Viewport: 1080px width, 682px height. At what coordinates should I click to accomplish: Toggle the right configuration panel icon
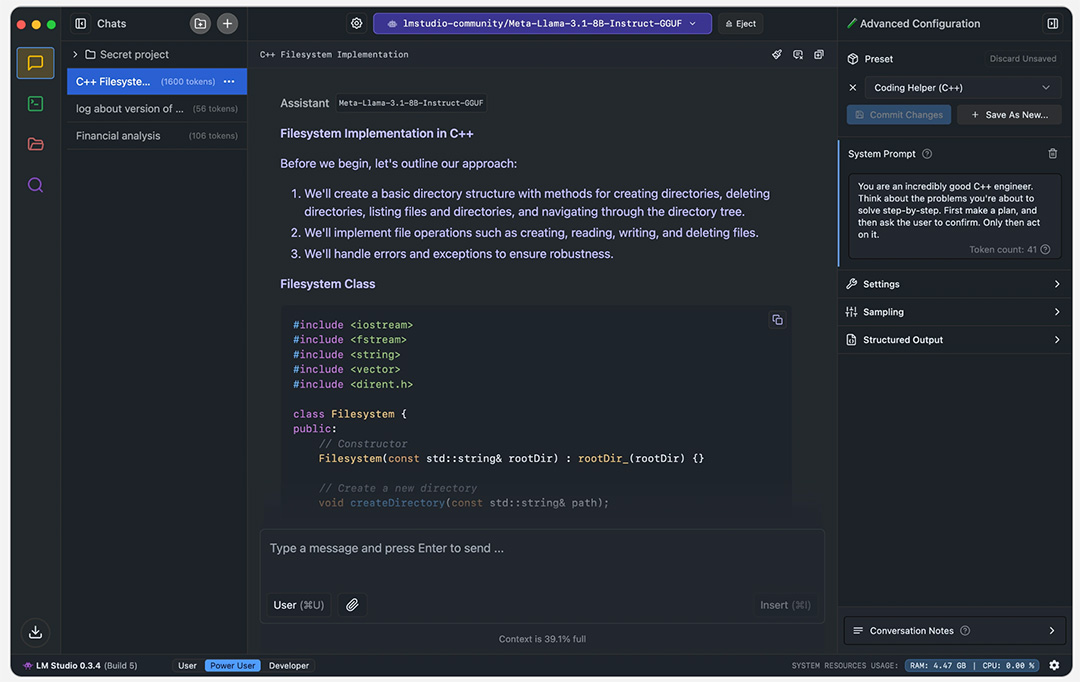click(x=1052, y=23)
